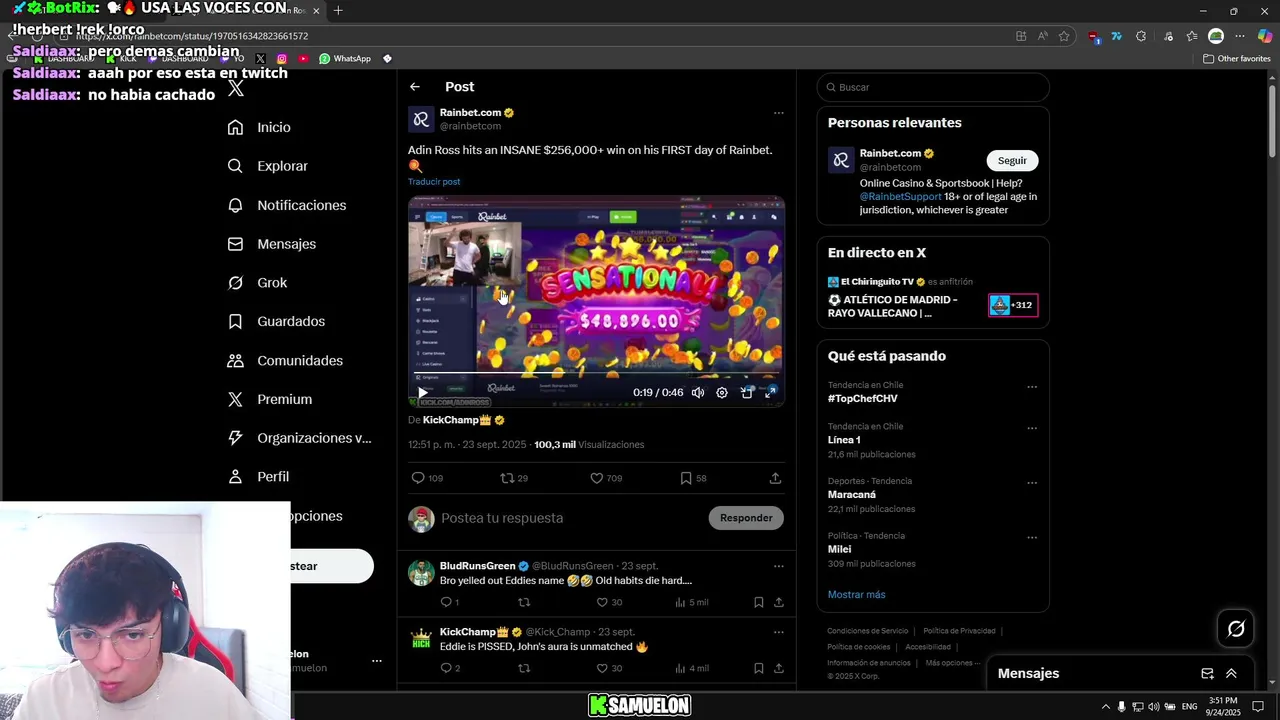
Task: Open Inicio in the sidebar
Action: coord(260,127)
